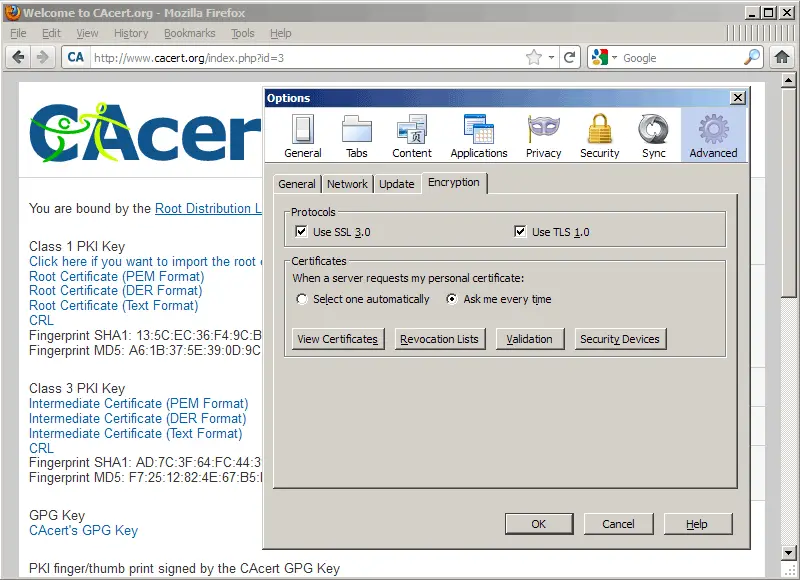The width and height of the screenshot is (800, 580).
Task: Switch to the Update tab
Action: point(396,184)
